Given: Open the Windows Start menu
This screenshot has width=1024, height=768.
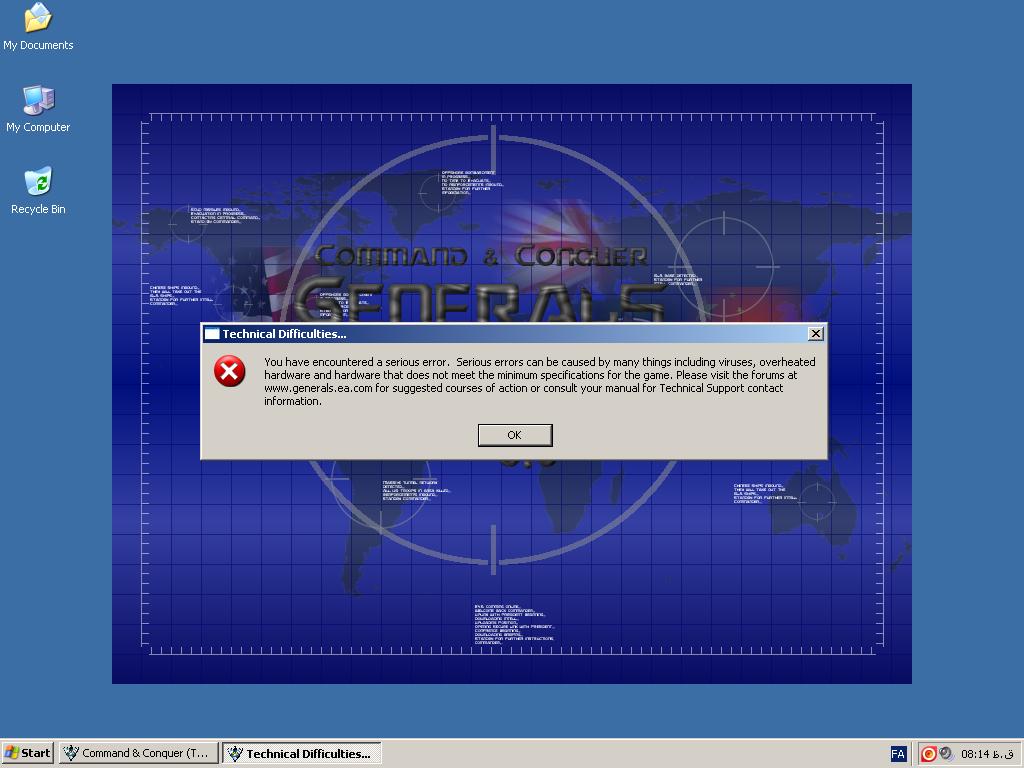Looking at the screenshot, I should pyautogui.click(x=28, y=753).
